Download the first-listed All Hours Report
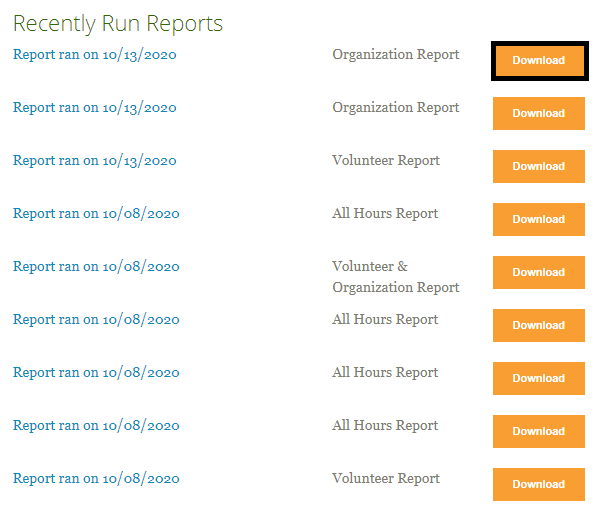The height and width of the screenshot is (518, 616). [539, 220]
